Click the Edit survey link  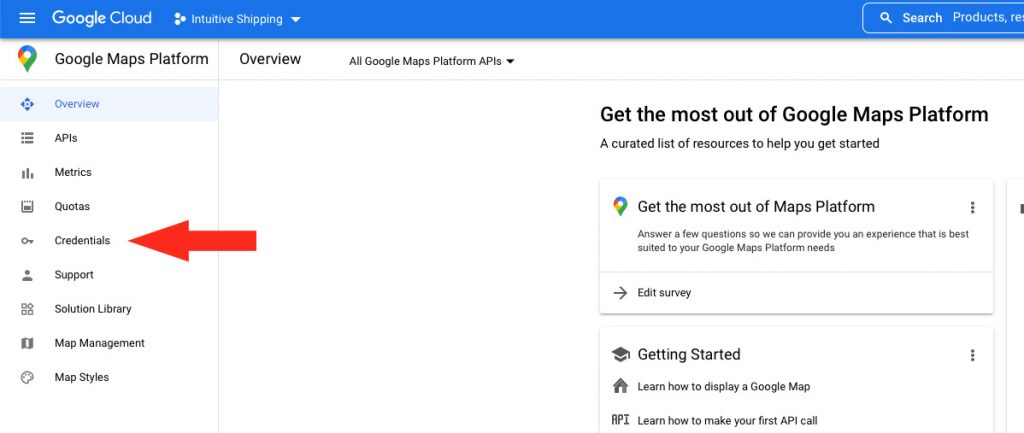[664, 293]
